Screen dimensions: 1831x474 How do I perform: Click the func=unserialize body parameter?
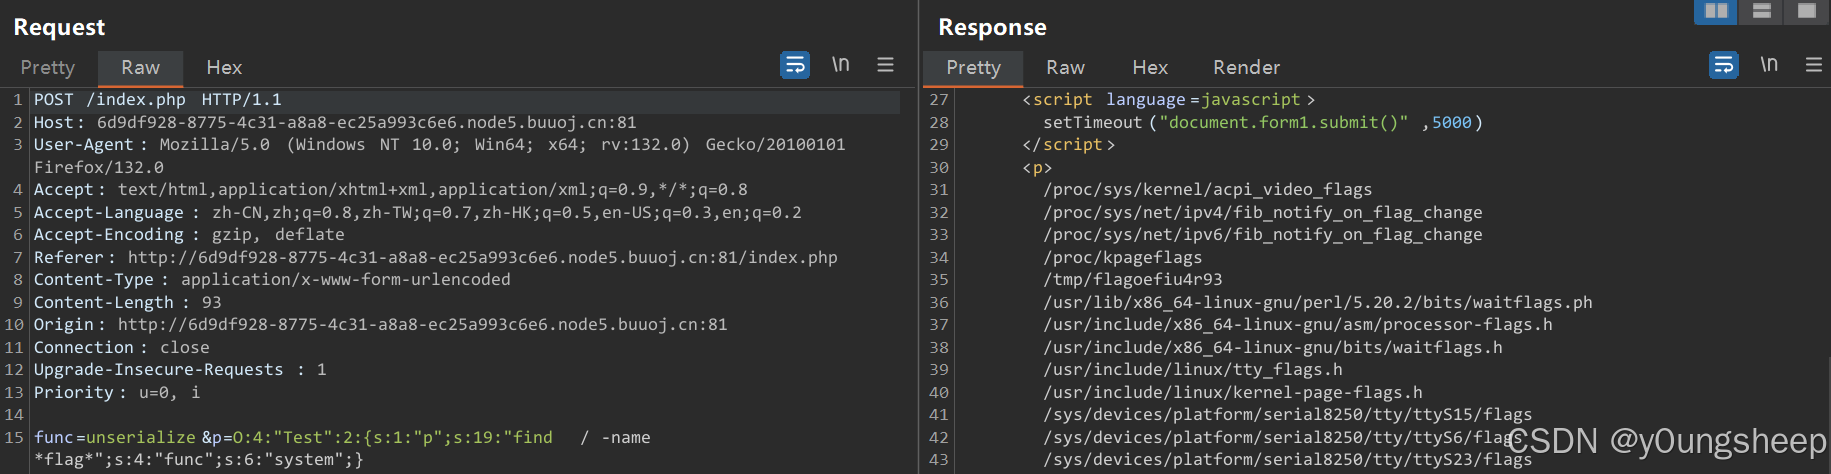click(115, 438)
